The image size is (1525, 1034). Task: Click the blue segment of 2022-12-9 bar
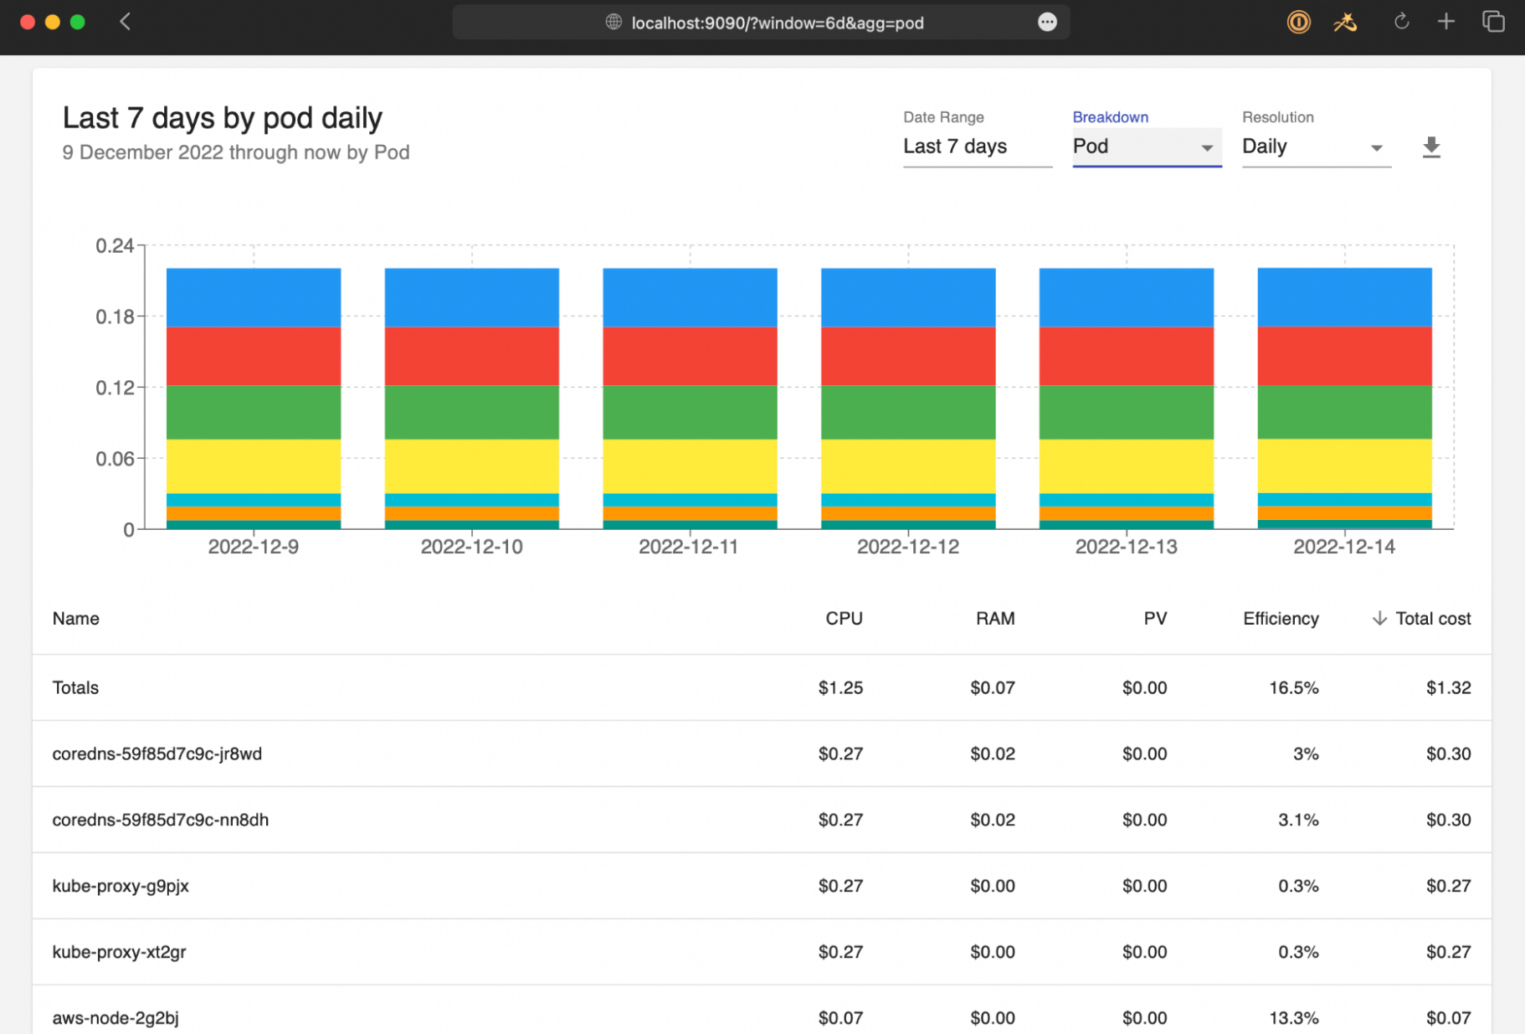tap(253, 297)
